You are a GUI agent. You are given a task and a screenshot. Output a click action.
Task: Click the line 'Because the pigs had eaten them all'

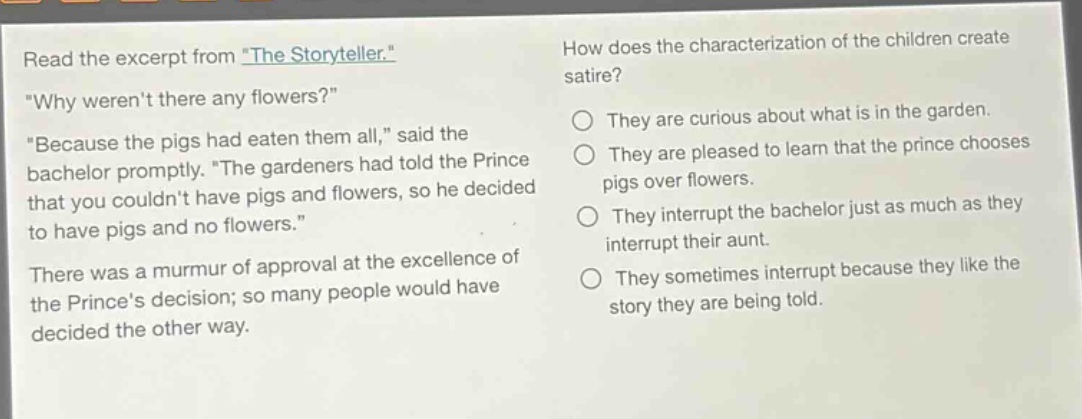pyautogui.click(x=246, y=139)
